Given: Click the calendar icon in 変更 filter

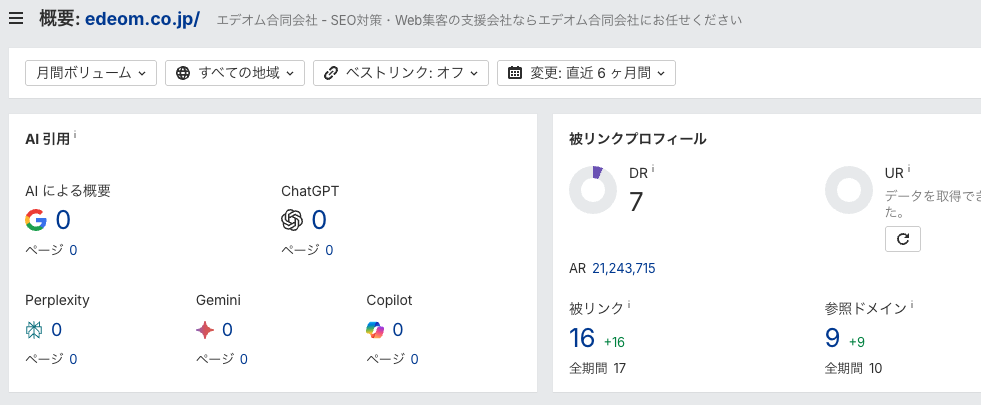Looking at the screenshot, I should (514, 73).
